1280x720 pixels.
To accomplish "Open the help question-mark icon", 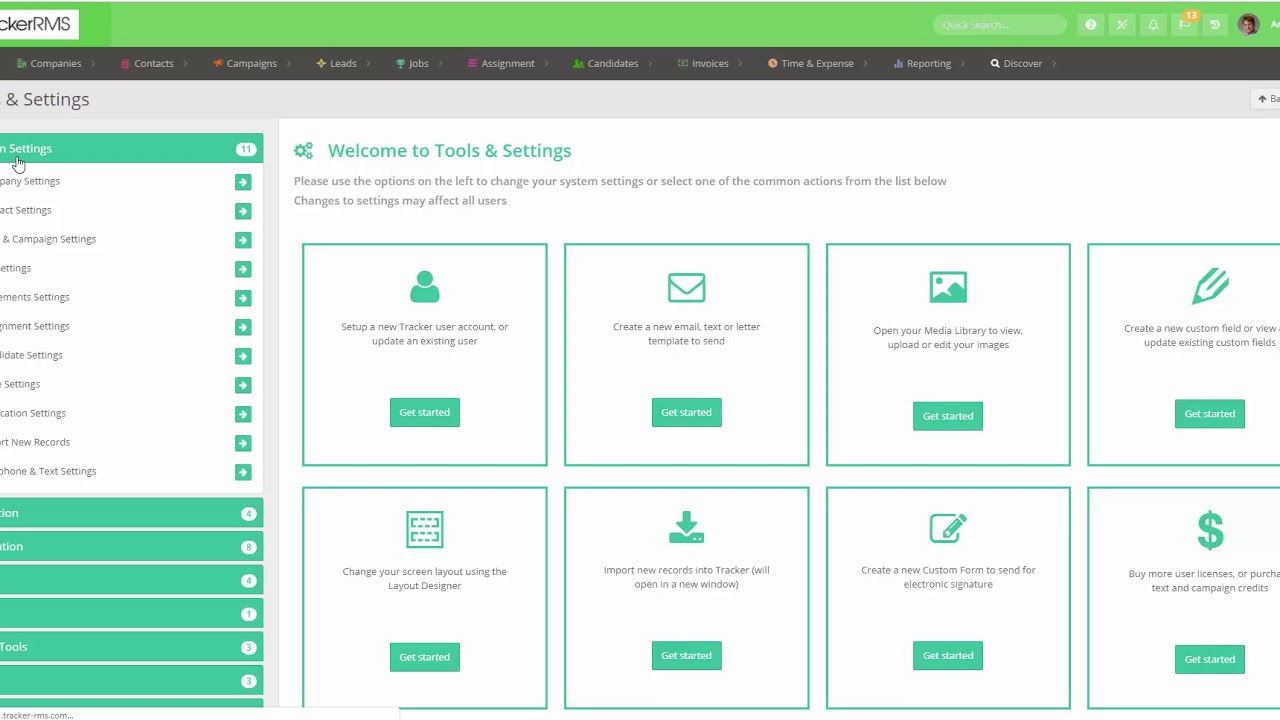I will tap(1091, 25).
